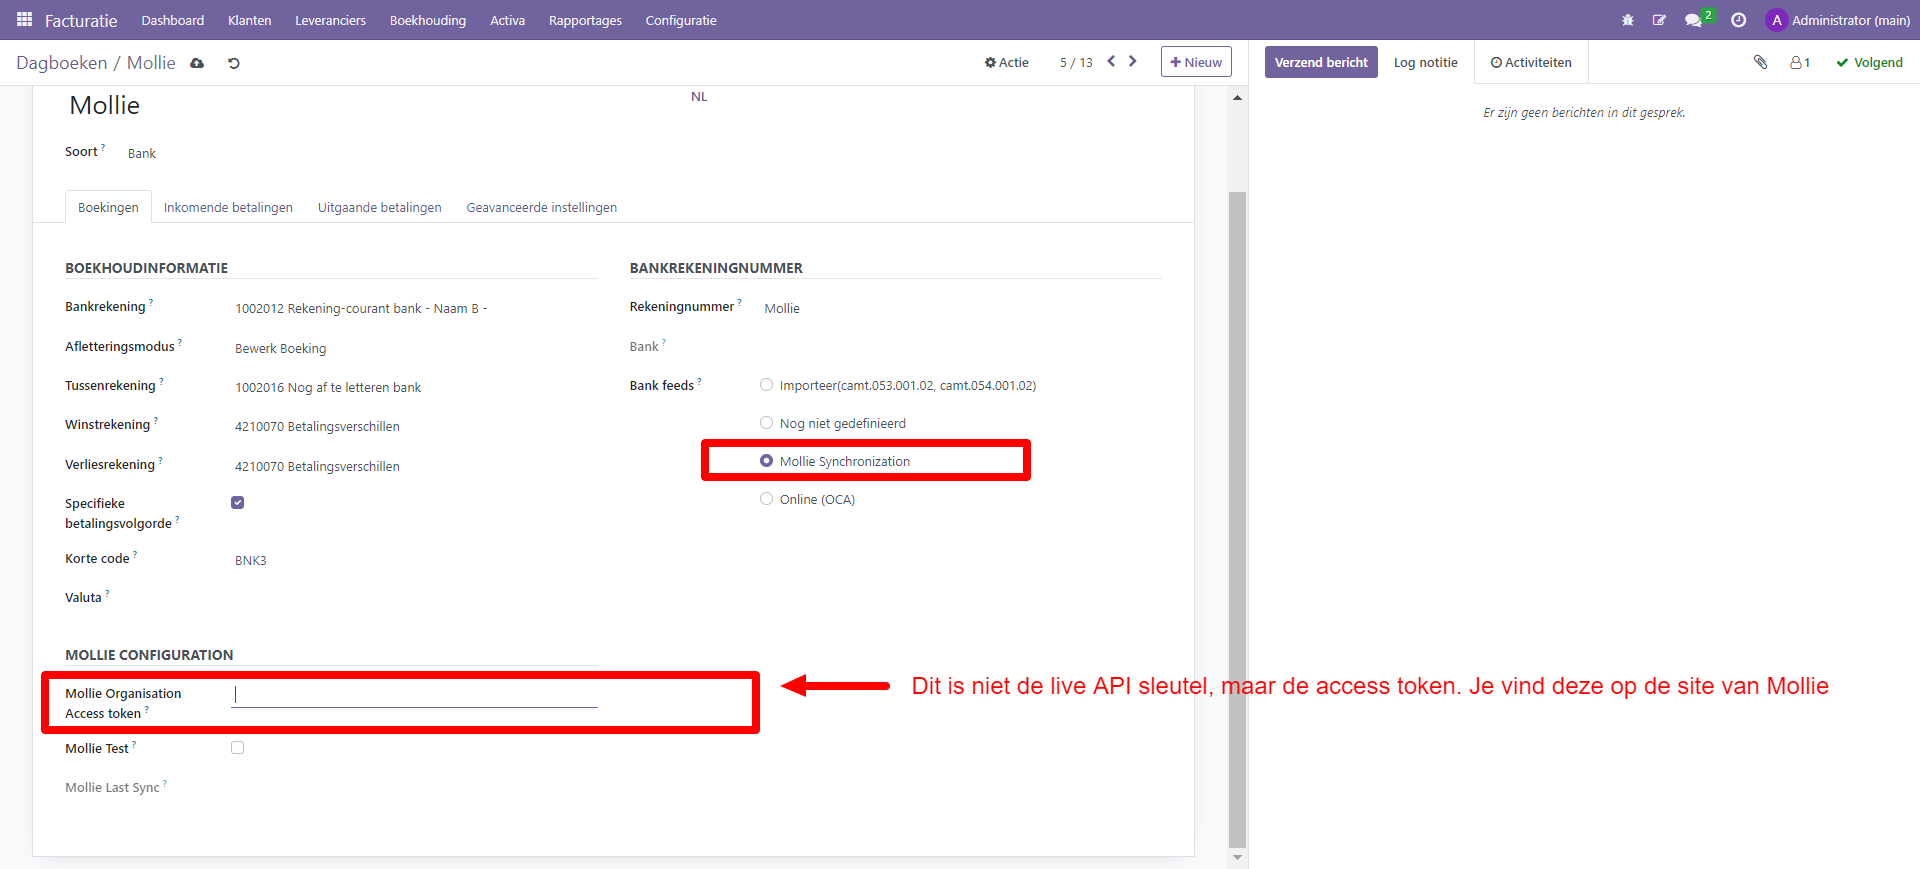Viewport: 1920px width, 869px height.
Task: Click the cloud save icon
Action: point(197,63)
